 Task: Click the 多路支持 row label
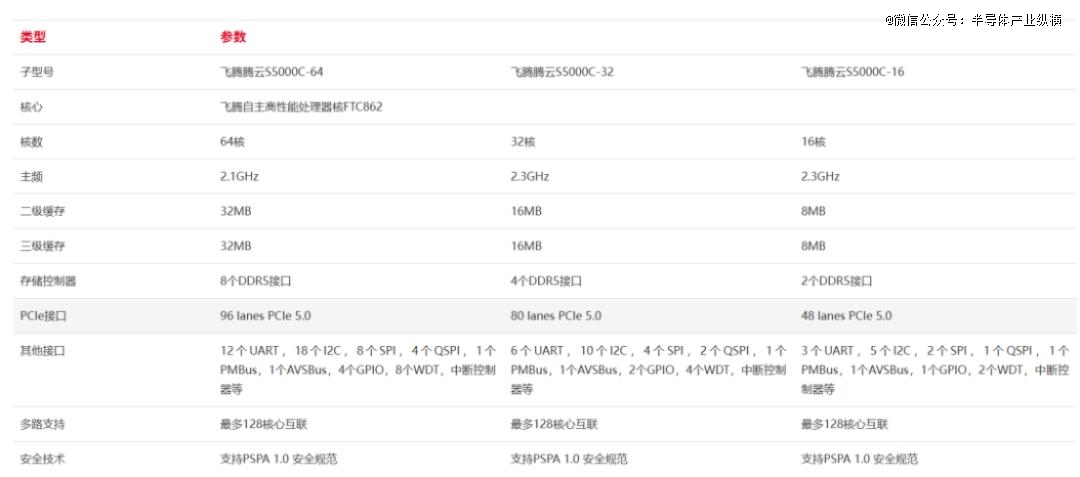tap(42, 425)
